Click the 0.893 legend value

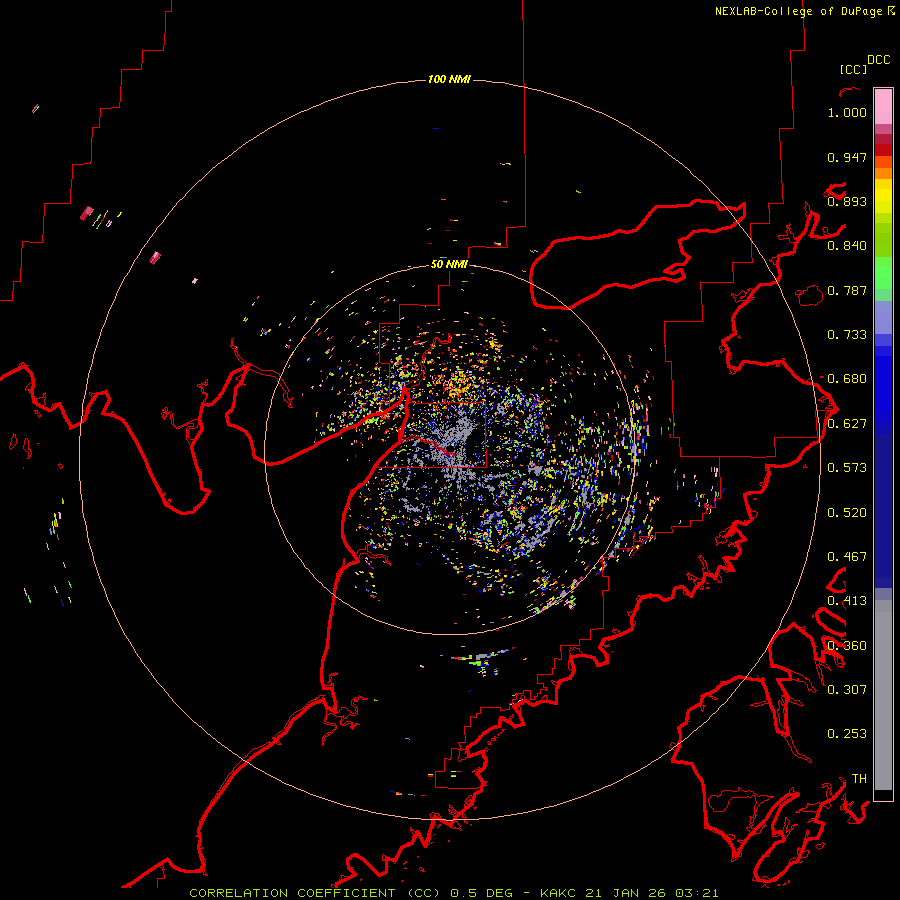coord(847,201)
